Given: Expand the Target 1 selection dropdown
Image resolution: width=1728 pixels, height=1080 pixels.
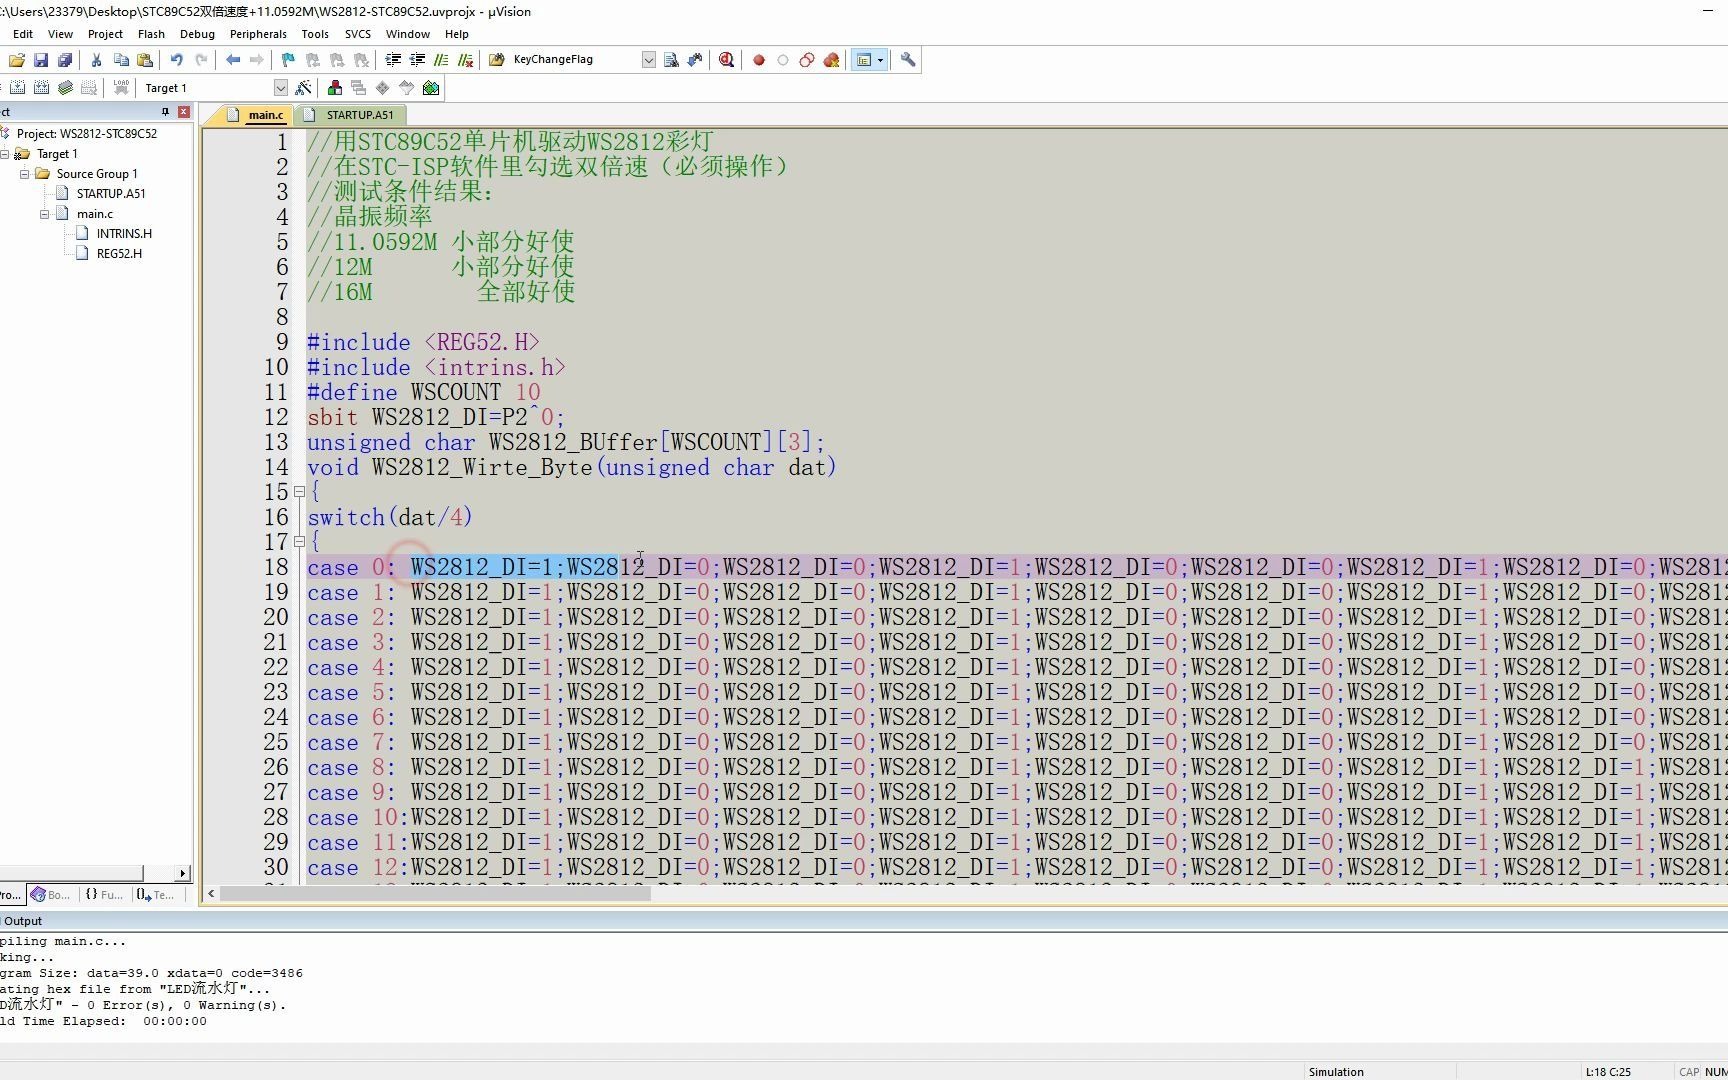Looking at the screenshot, I should tap(281, 88).
